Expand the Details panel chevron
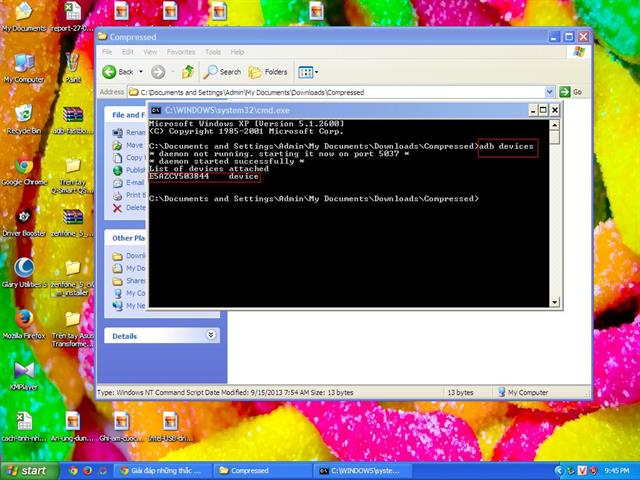 click(x=211, y=335)
